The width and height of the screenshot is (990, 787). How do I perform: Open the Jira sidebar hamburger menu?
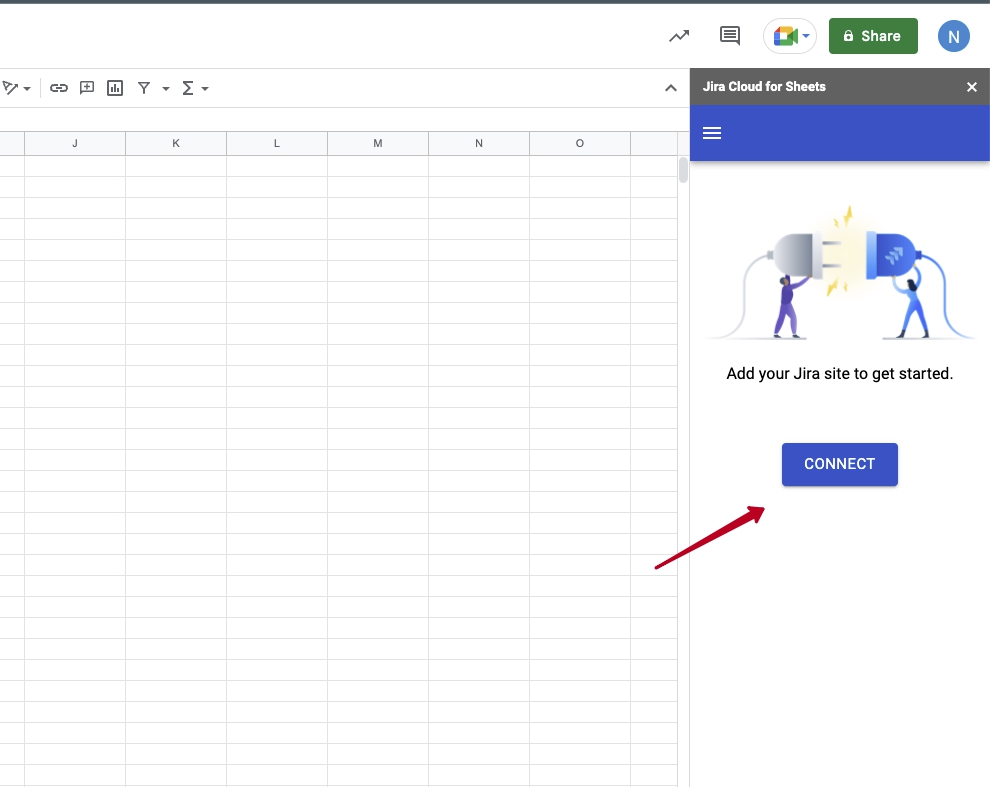point(712,133)
